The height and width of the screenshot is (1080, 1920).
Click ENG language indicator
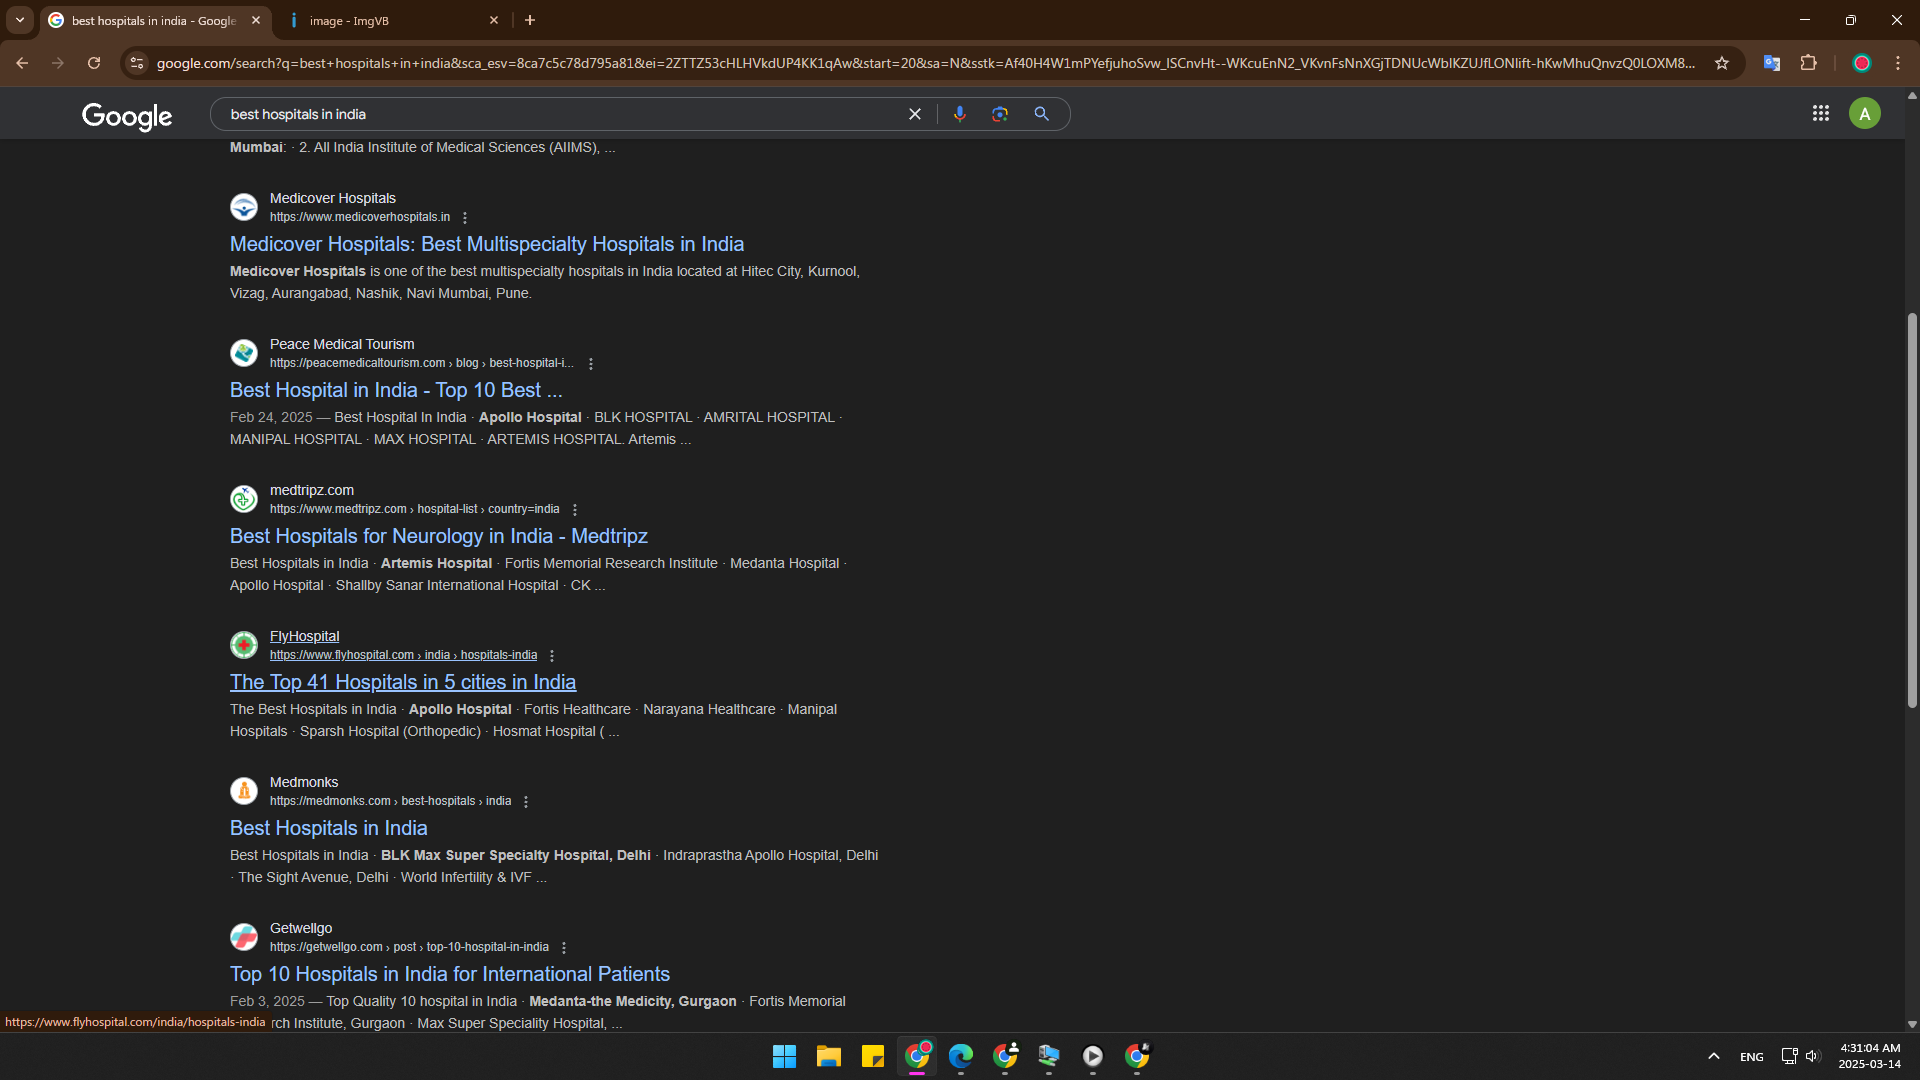coord(1752,1057)
